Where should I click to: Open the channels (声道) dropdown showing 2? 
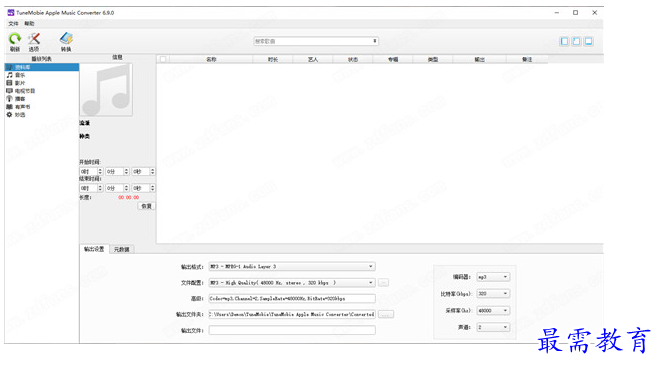tap(493, 327)
